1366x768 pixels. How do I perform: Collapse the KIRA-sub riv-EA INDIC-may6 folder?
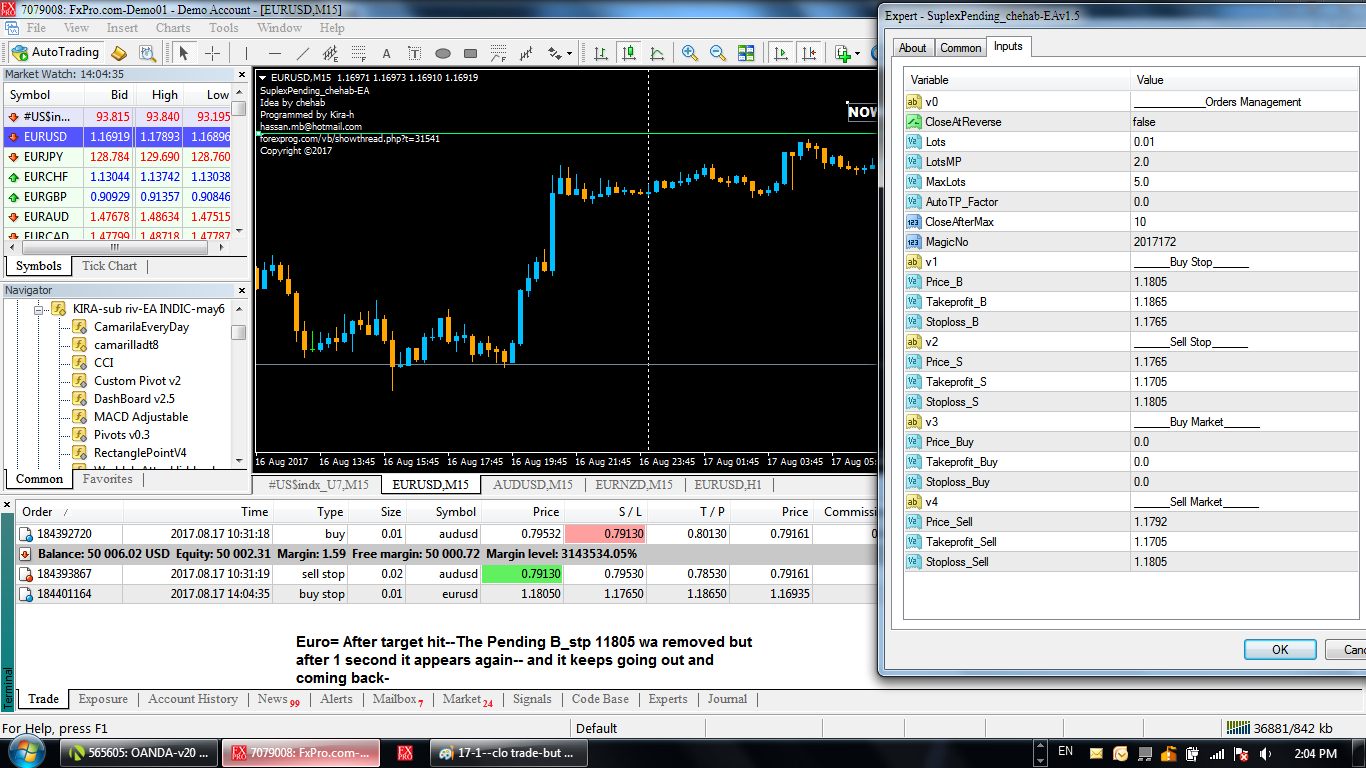(41, 309)
